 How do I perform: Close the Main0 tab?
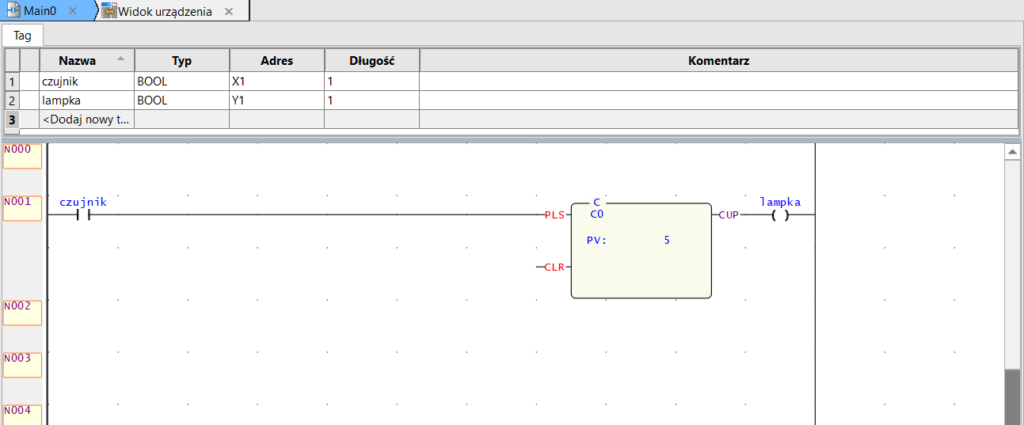tap(72, 11)
